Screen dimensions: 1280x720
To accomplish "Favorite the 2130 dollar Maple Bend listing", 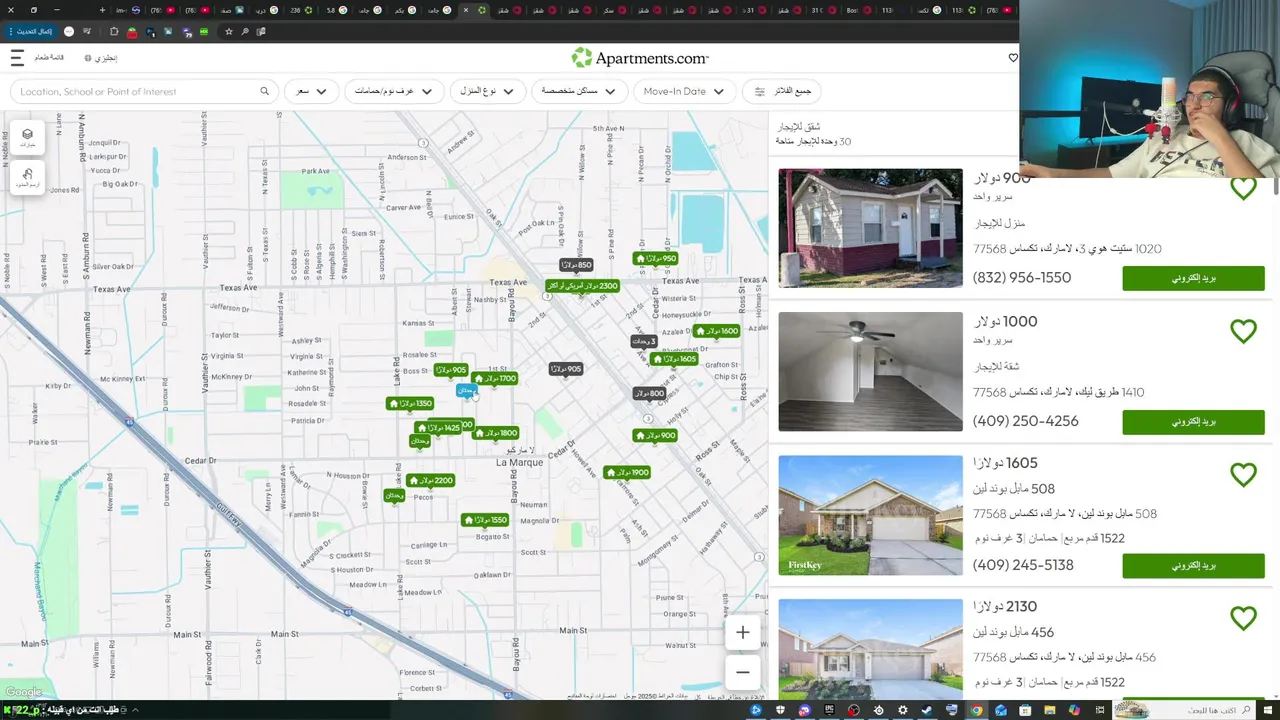I will pyautogui.click(x=1243, y=619).
